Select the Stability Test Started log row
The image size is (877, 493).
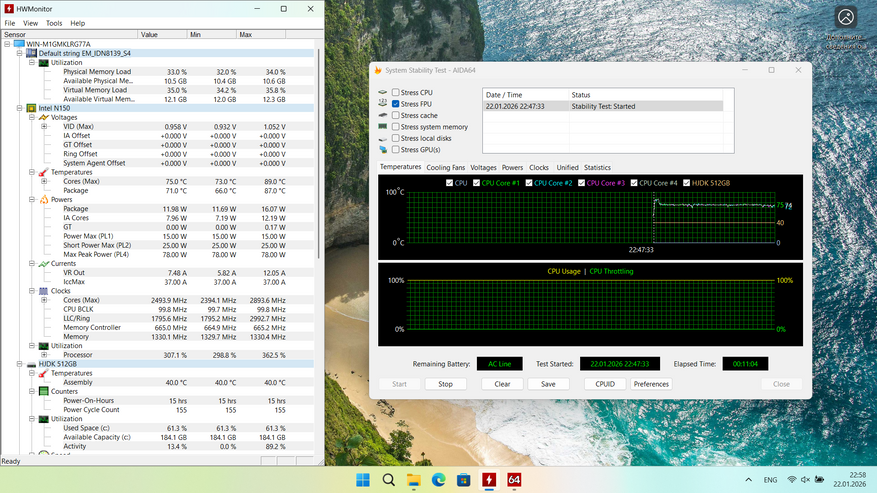click(602, 106)
